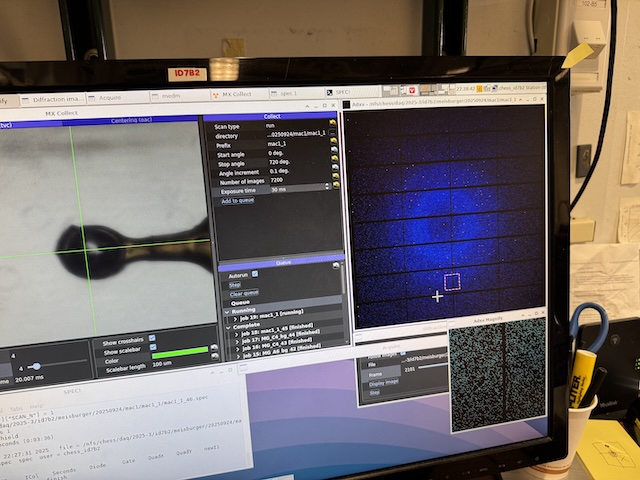
Task: Click the Prefix field showing mac1_1
Action: coord(297,144)
